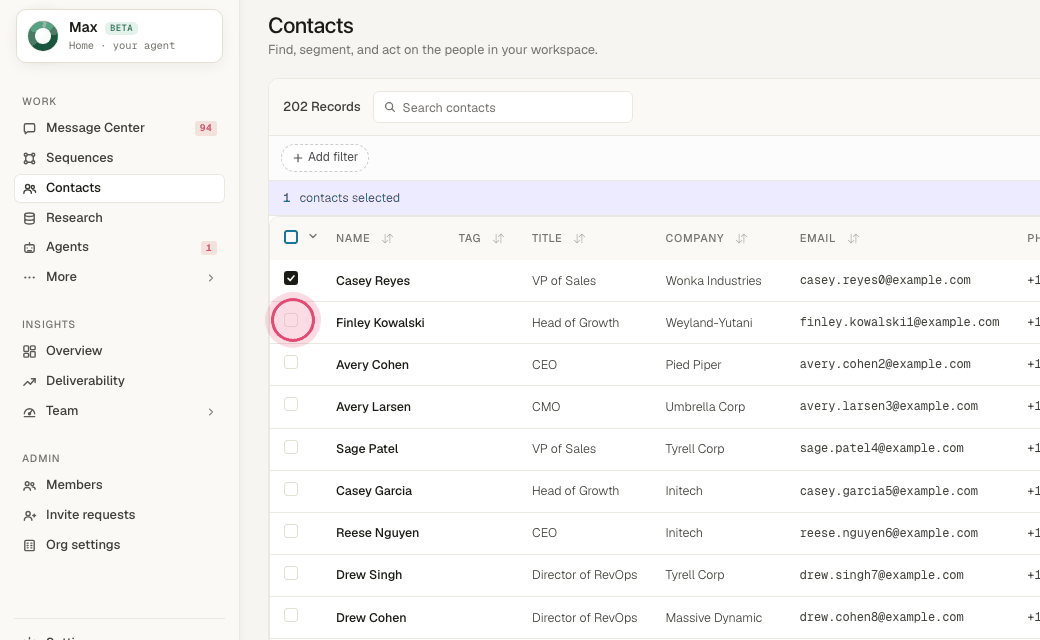Check the Finley Kowalski row checkbox

(x=291, y=320)
